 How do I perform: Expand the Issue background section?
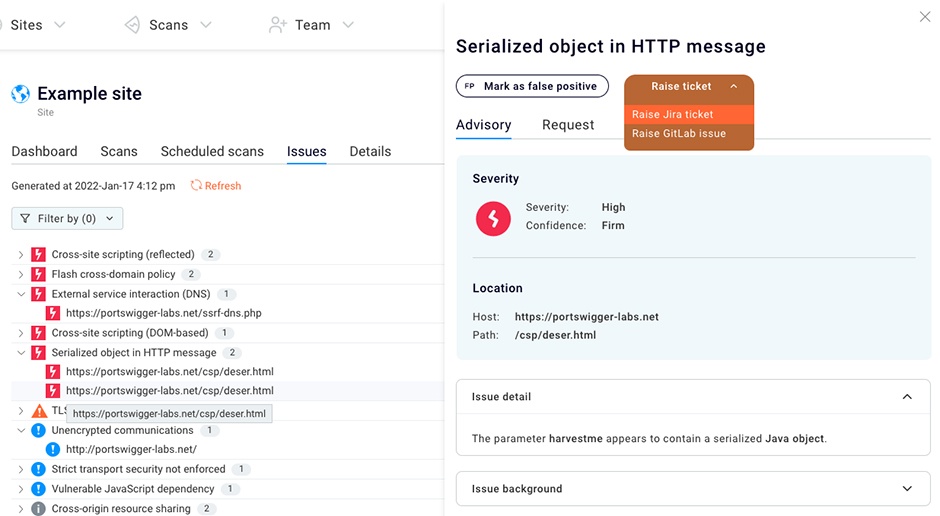point(907,489)
